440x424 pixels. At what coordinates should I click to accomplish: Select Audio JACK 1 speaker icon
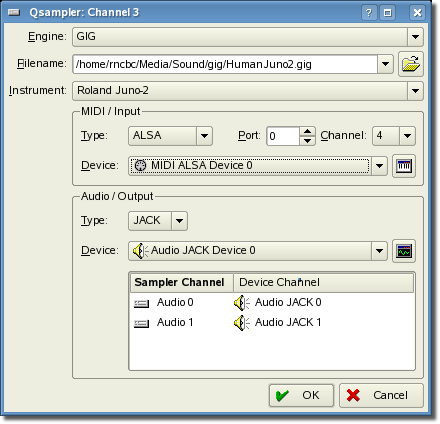[x=241, y=323]
